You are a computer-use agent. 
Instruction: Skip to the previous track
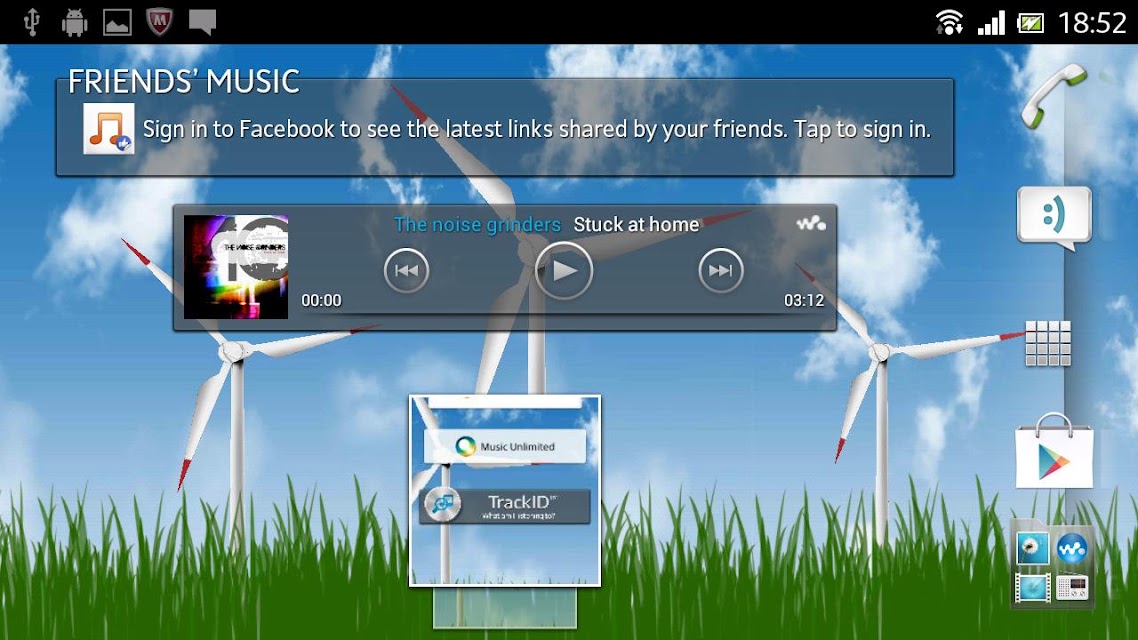(406, 271)
